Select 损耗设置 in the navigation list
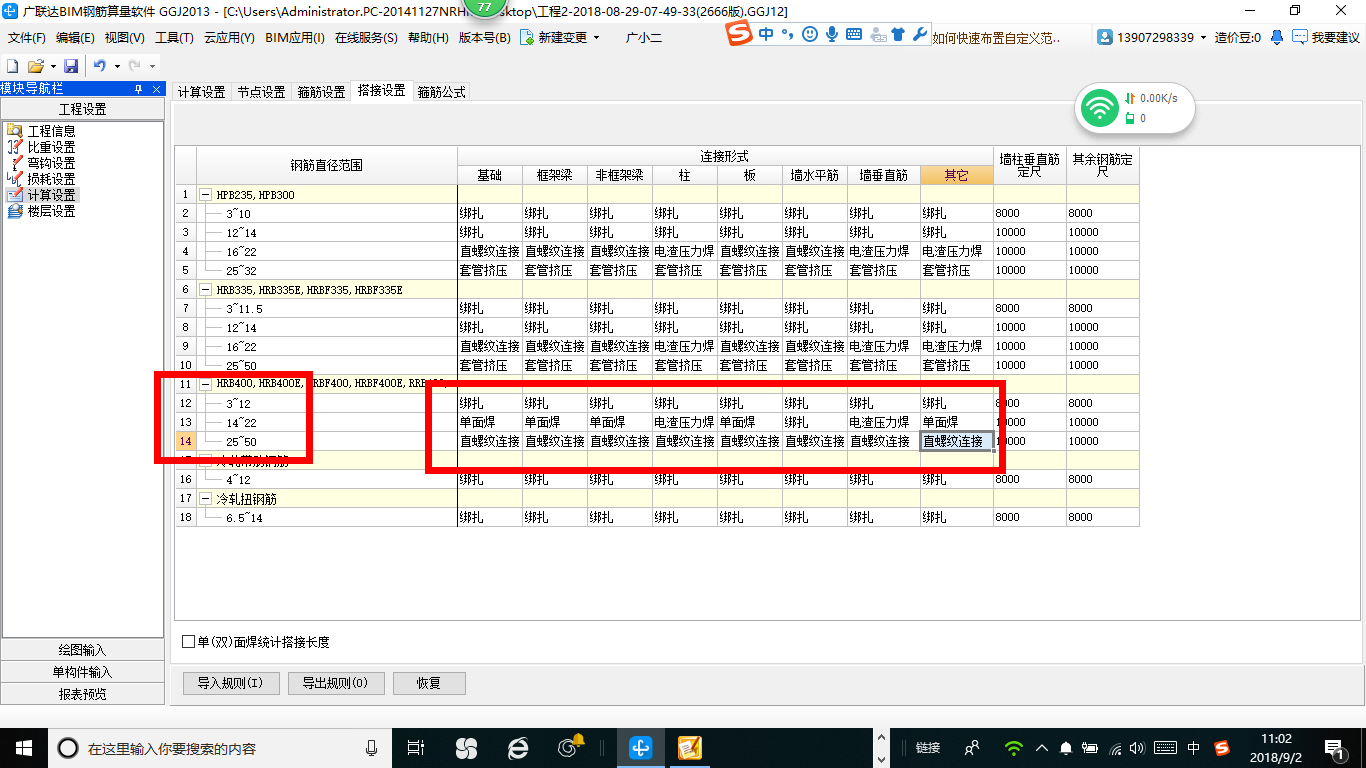The height and width of the screenshot is (768, 1366). [x=40, y=179]
